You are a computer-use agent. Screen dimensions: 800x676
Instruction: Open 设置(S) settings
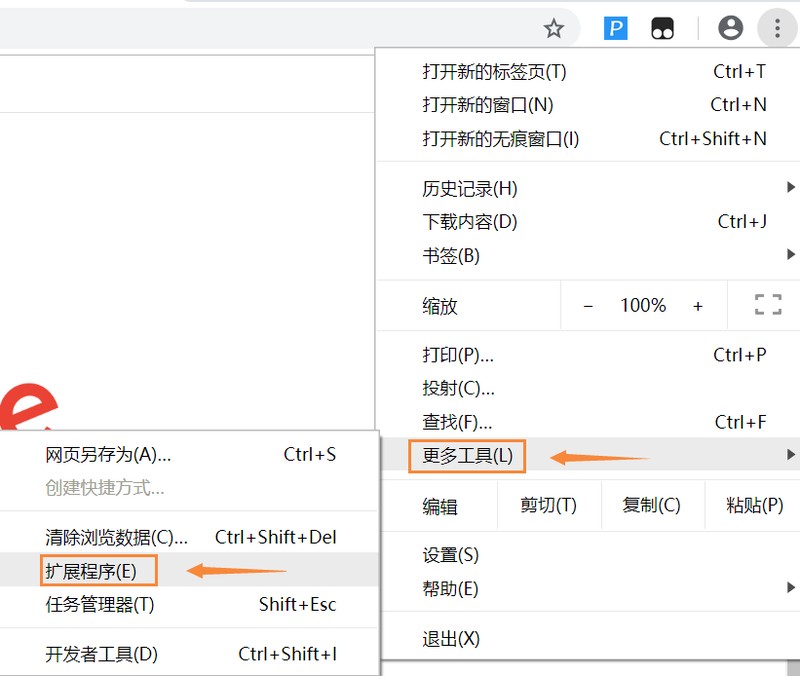point(590,555)
